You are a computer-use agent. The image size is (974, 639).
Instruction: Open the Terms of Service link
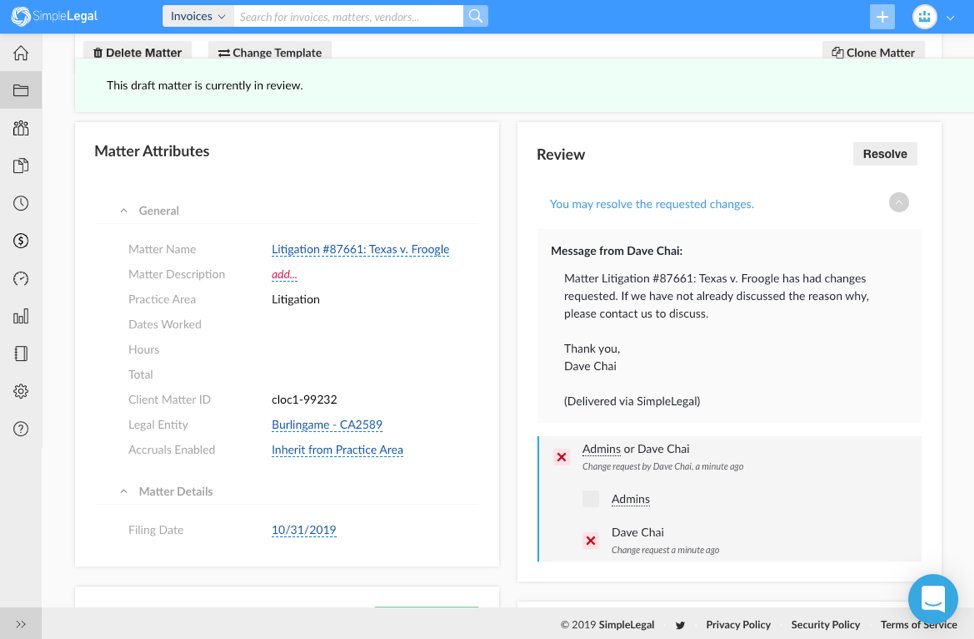pyautogui.click(x=919, y=625)
